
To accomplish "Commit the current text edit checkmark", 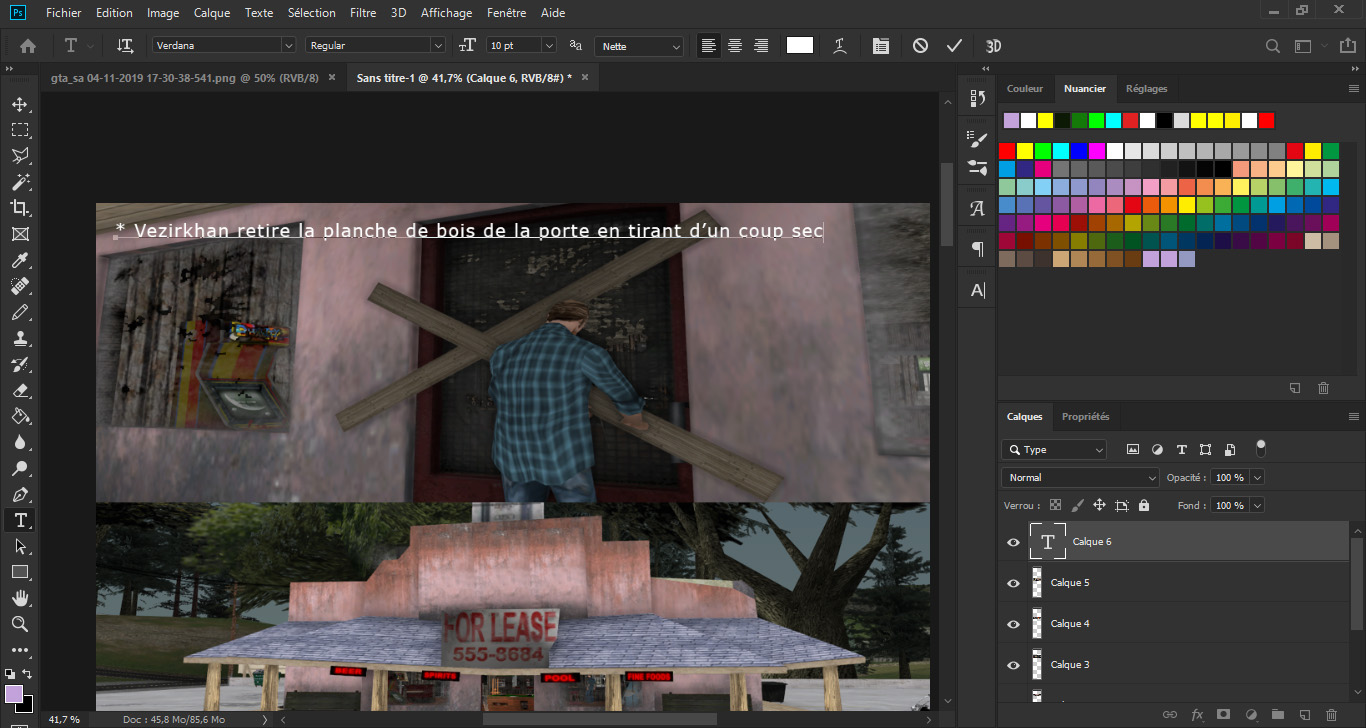I will pyautogui.click(x=954, y=45).
